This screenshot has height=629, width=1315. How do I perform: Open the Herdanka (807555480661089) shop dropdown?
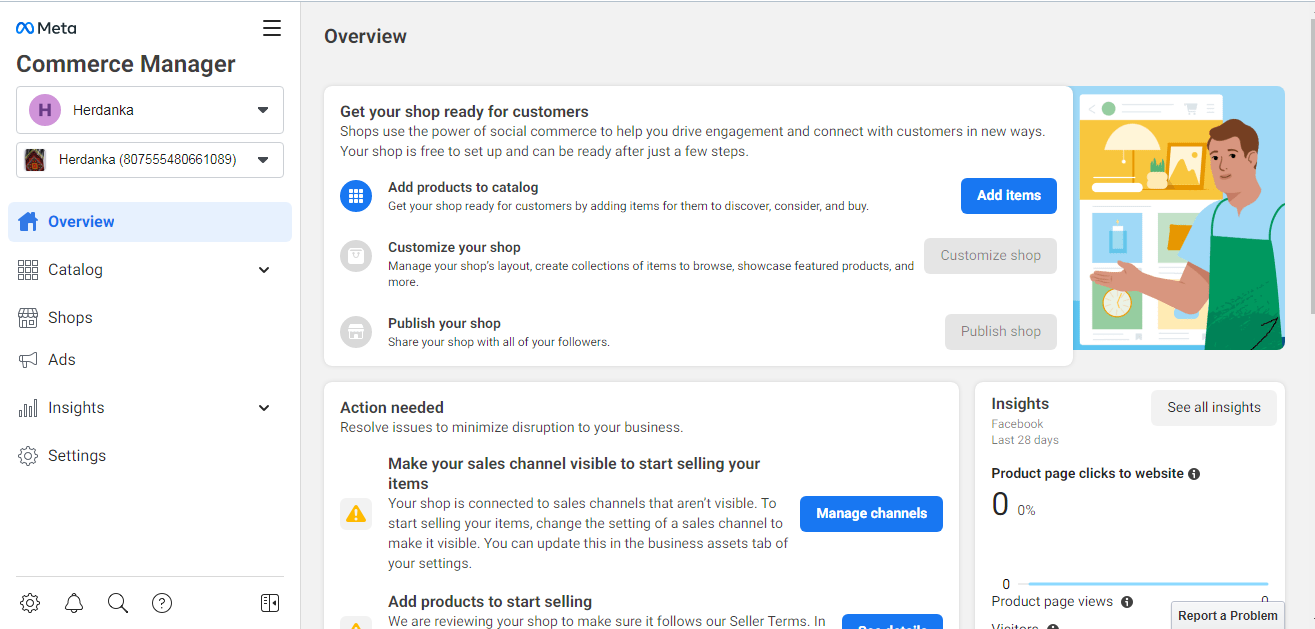[150, 160]
